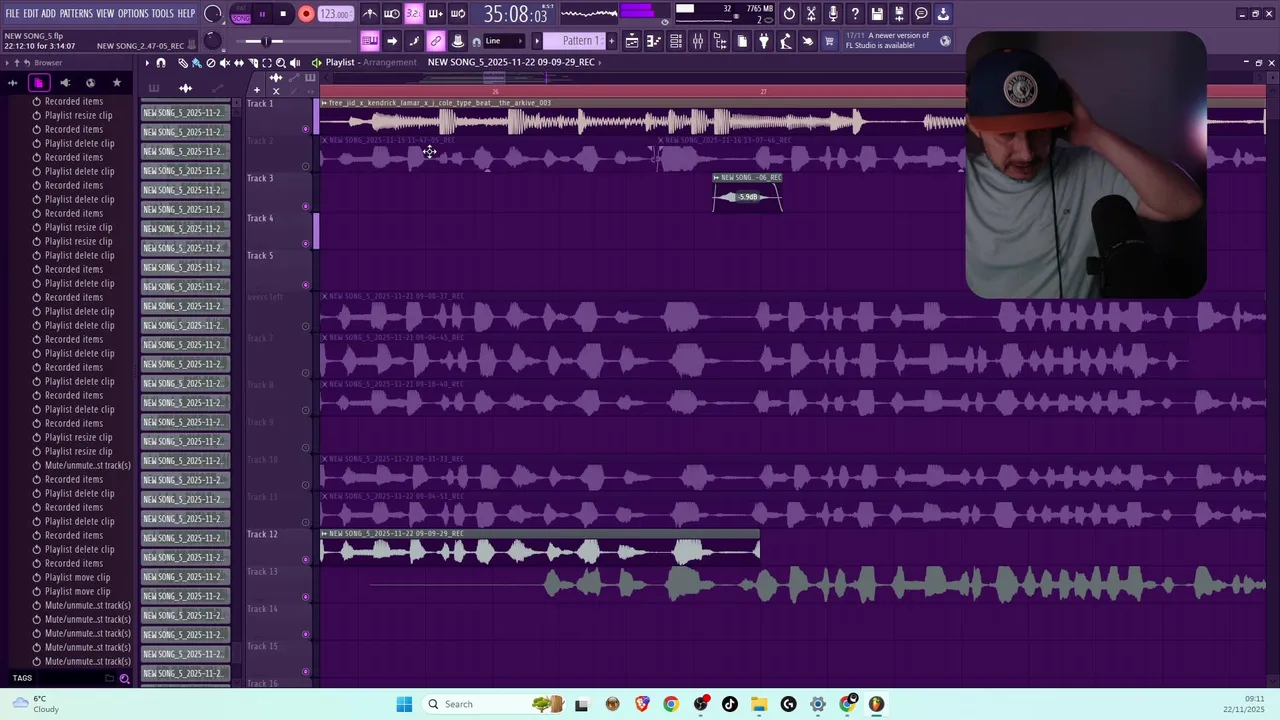The image size is (1280, 720).
Task: Open the Channel rack icon
Action: tap(675, 41)
